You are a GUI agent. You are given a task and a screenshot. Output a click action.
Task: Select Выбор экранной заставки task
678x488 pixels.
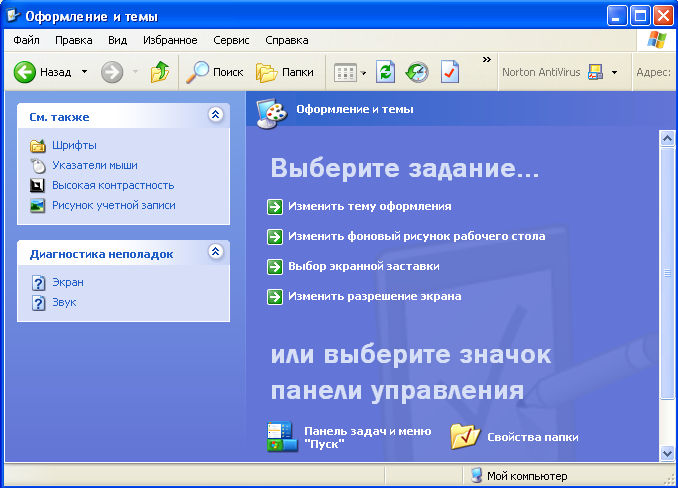(x=364, y=266)
